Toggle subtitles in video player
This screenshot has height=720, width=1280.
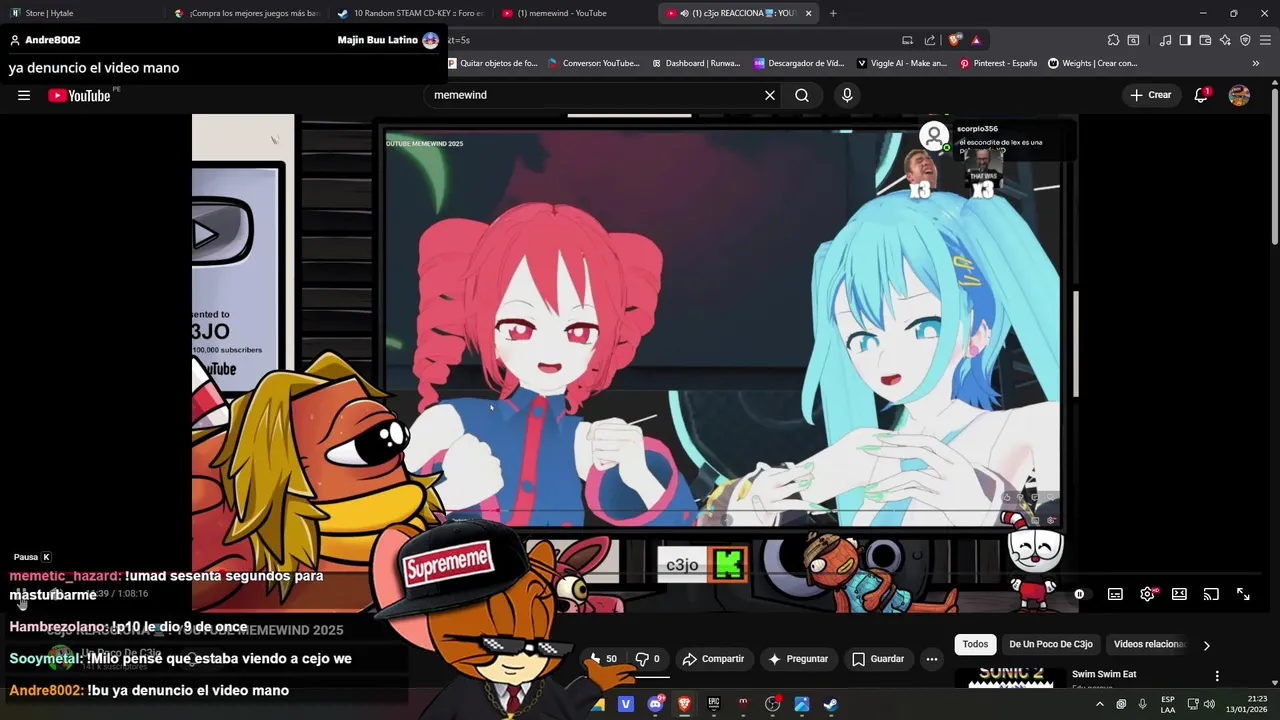[1115, 594]
